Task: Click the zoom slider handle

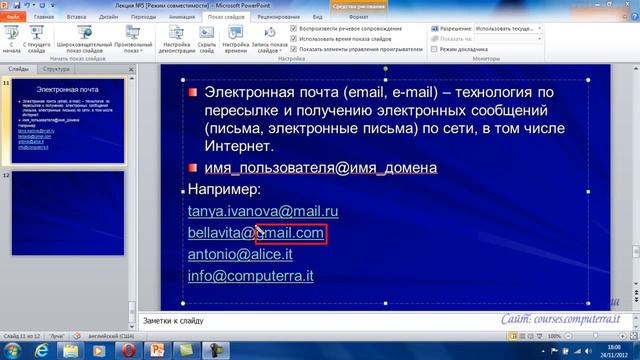Action: point(596,336)
